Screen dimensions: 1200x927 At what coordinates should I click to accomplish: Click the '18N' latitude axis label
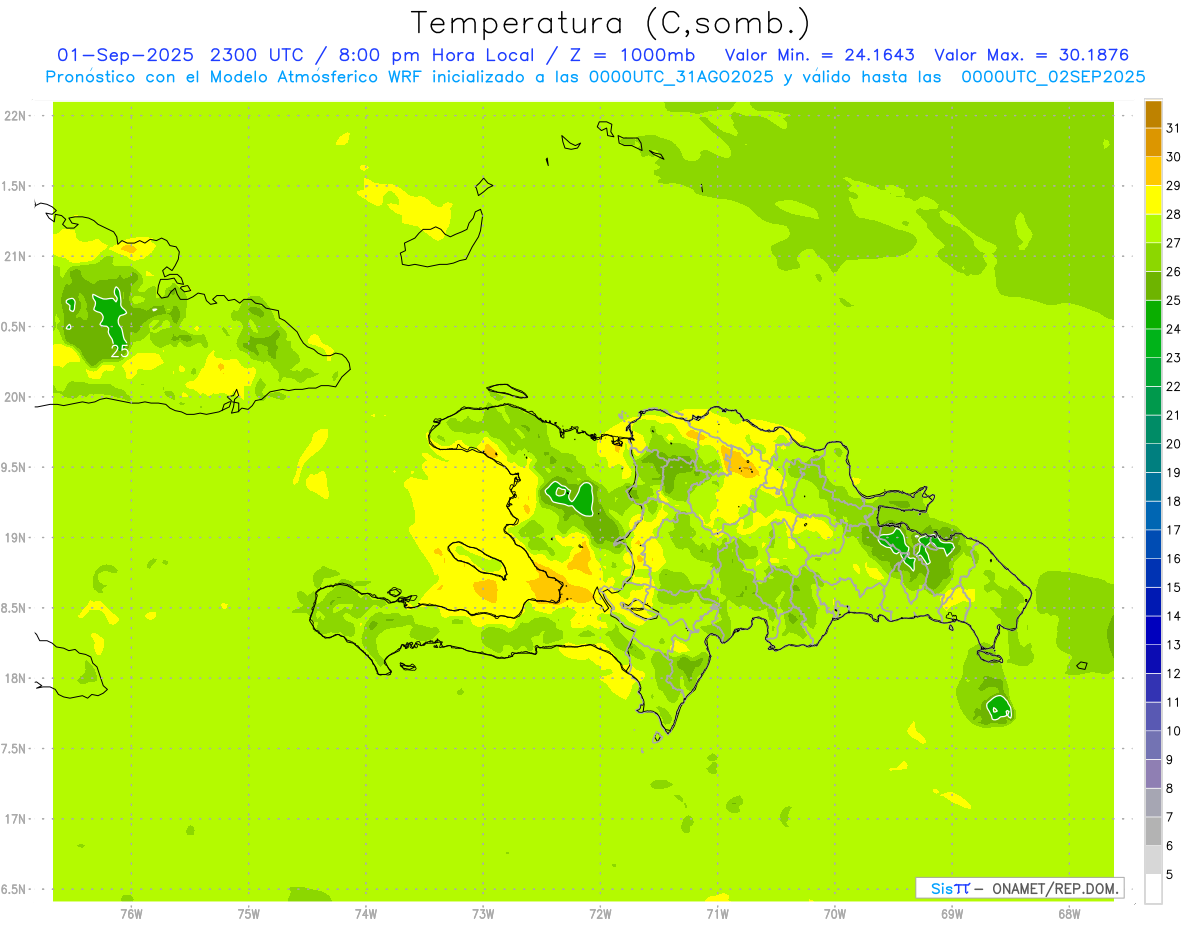pyautogui.click(x=17, y=678)
